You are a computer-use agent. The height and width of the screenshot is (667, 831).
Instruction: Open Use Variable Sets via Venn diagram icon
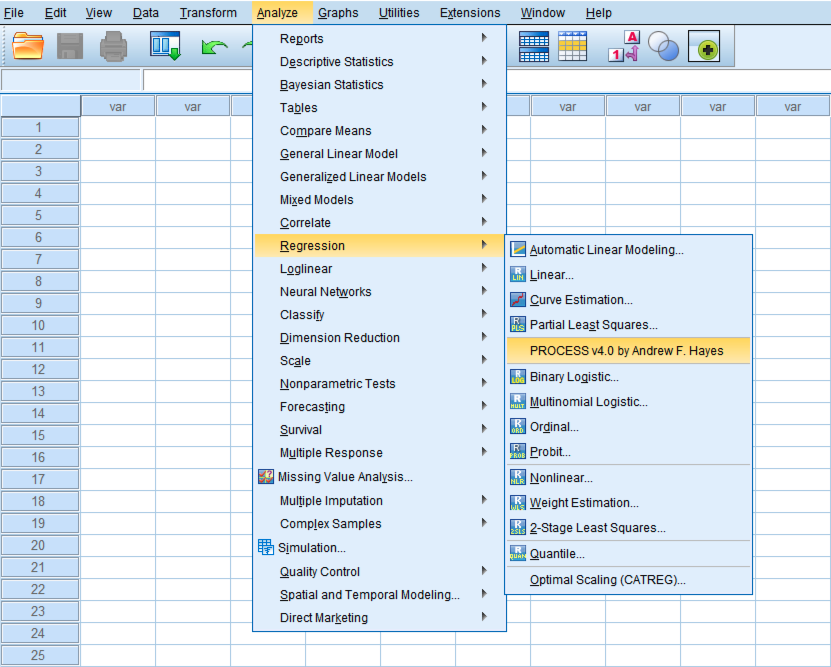tap(661, 46)
